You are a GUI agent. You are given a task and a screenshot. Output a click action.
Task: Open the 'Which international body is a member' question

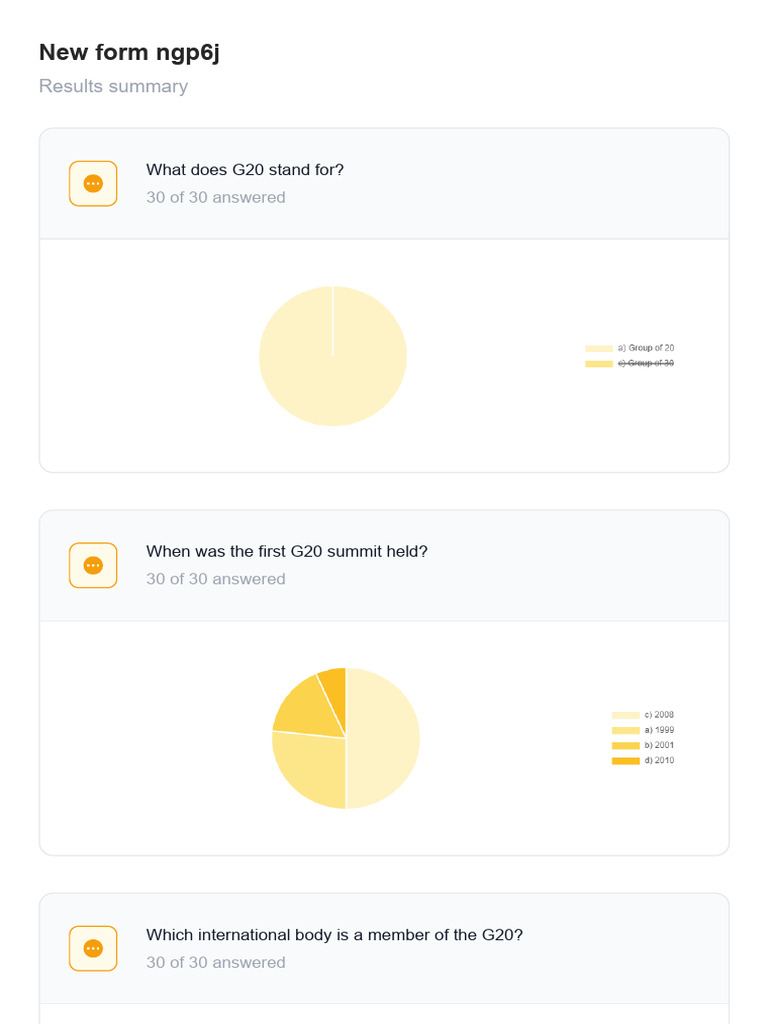(334, 935)
